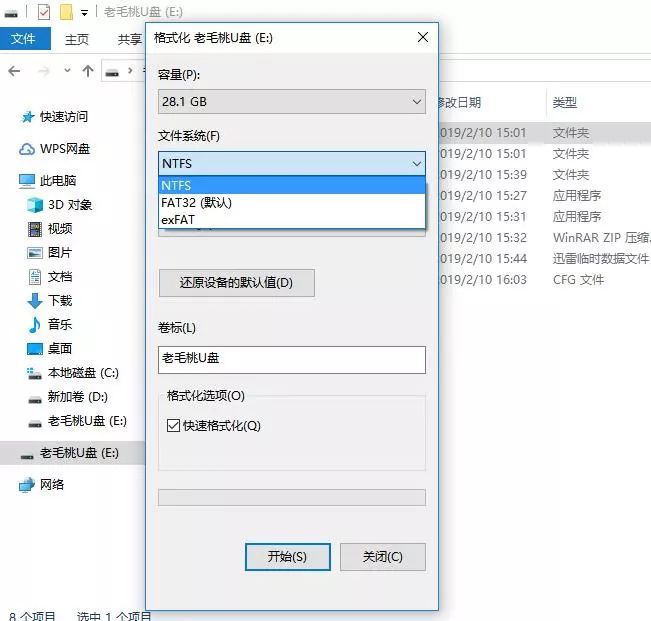Click the 音乐 music note icon
This screenshot has width=651, height=621.
pos(35,325)
